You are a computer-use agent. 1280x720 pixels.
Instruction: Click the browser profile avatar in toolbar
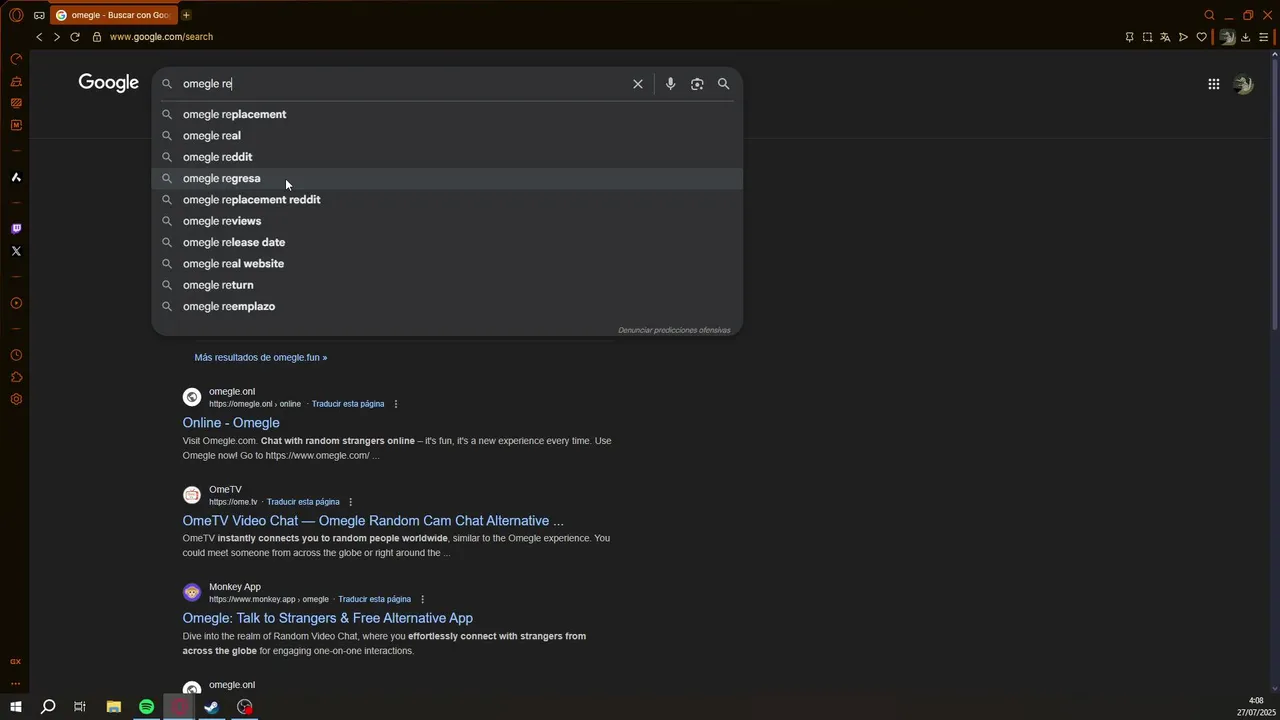pos(1227,37)
